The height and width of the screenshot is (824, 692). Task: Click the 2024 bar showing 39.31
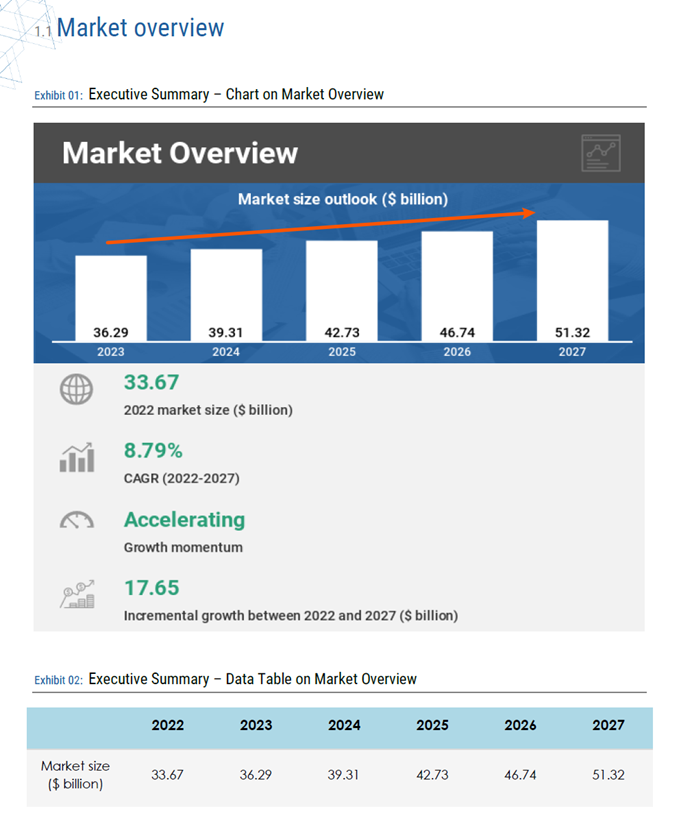point(226,295)
